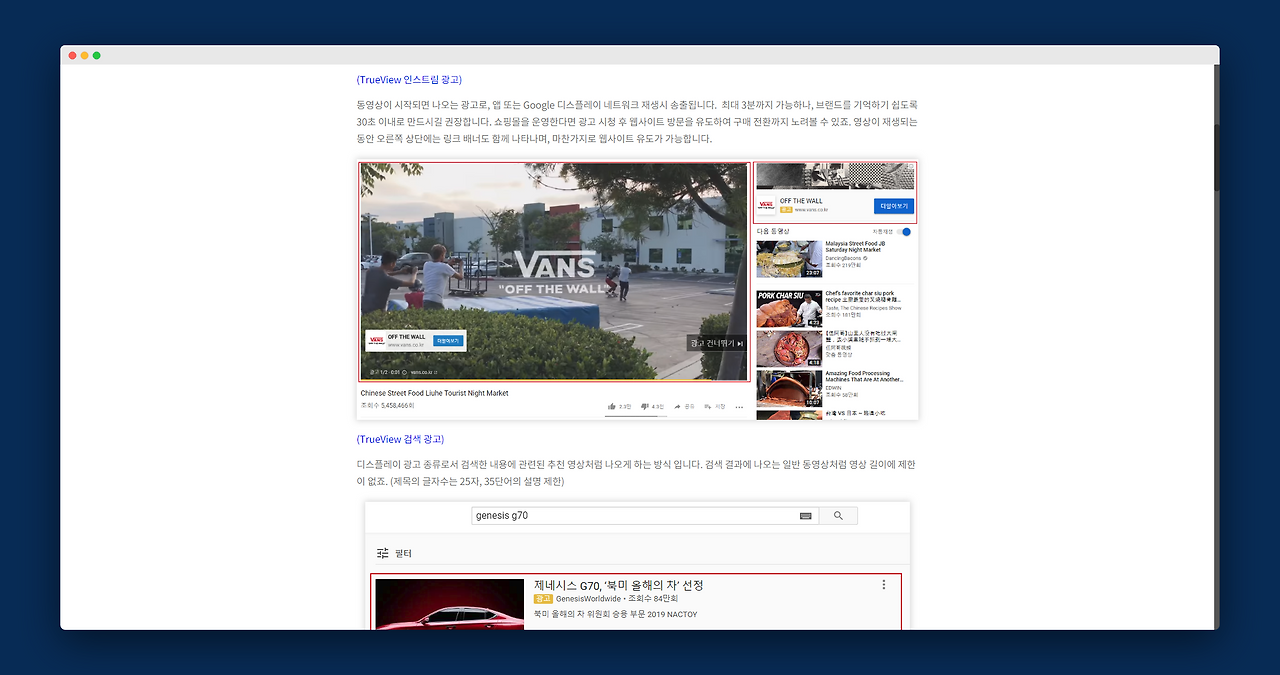Open the Pork Char Siu video thumbnail

pos(789,309)
